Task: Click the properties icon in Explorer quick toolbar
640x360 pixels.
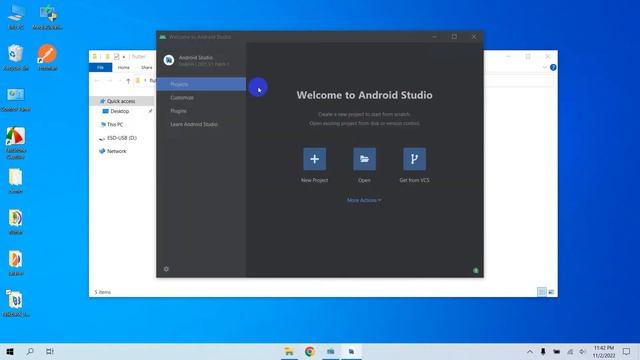Action: (117, 56)
